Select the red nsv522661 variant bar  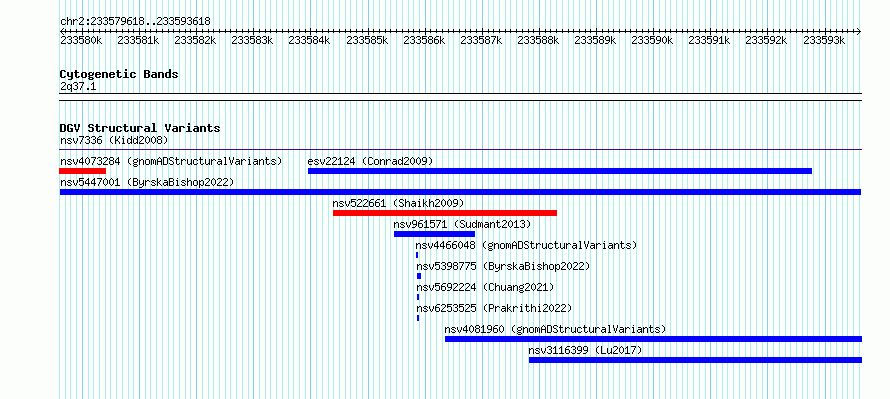[445, 213]
